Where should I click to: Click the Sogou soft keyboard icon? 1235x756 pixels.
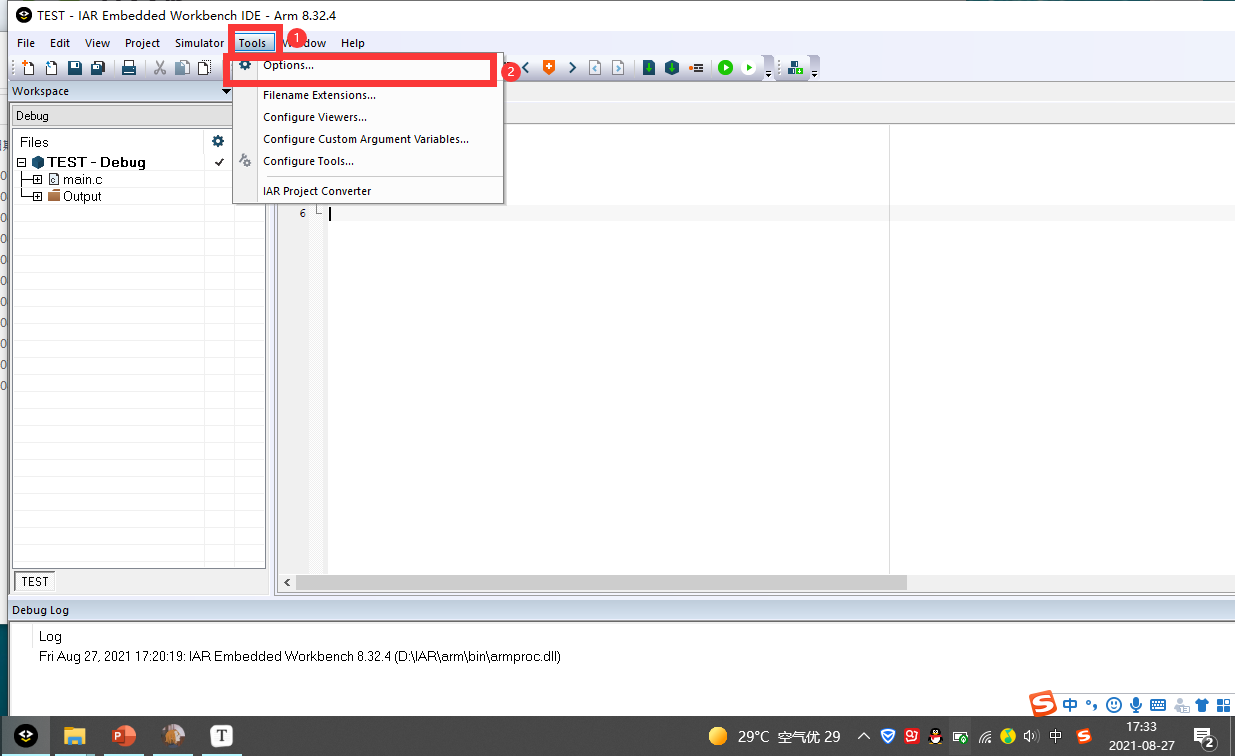pos(1158,704)
